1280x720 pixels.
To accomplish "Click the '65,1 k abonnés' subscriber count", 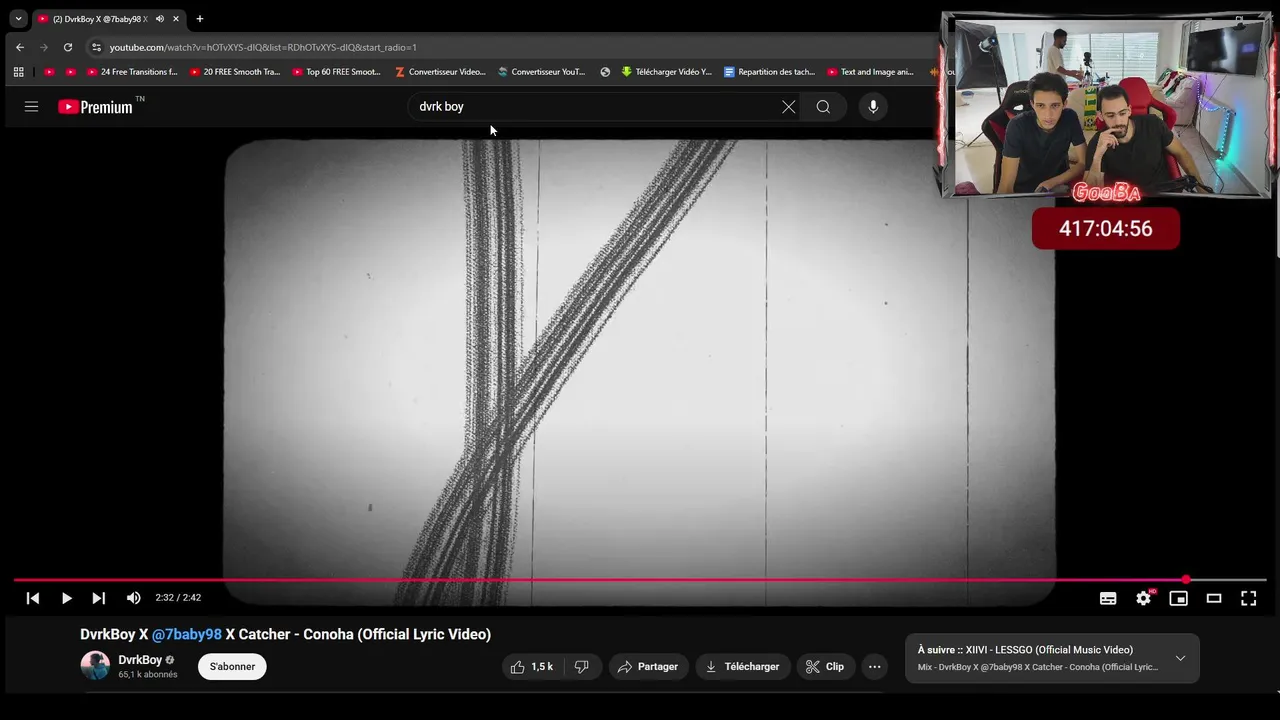I will tap(148, 675).
